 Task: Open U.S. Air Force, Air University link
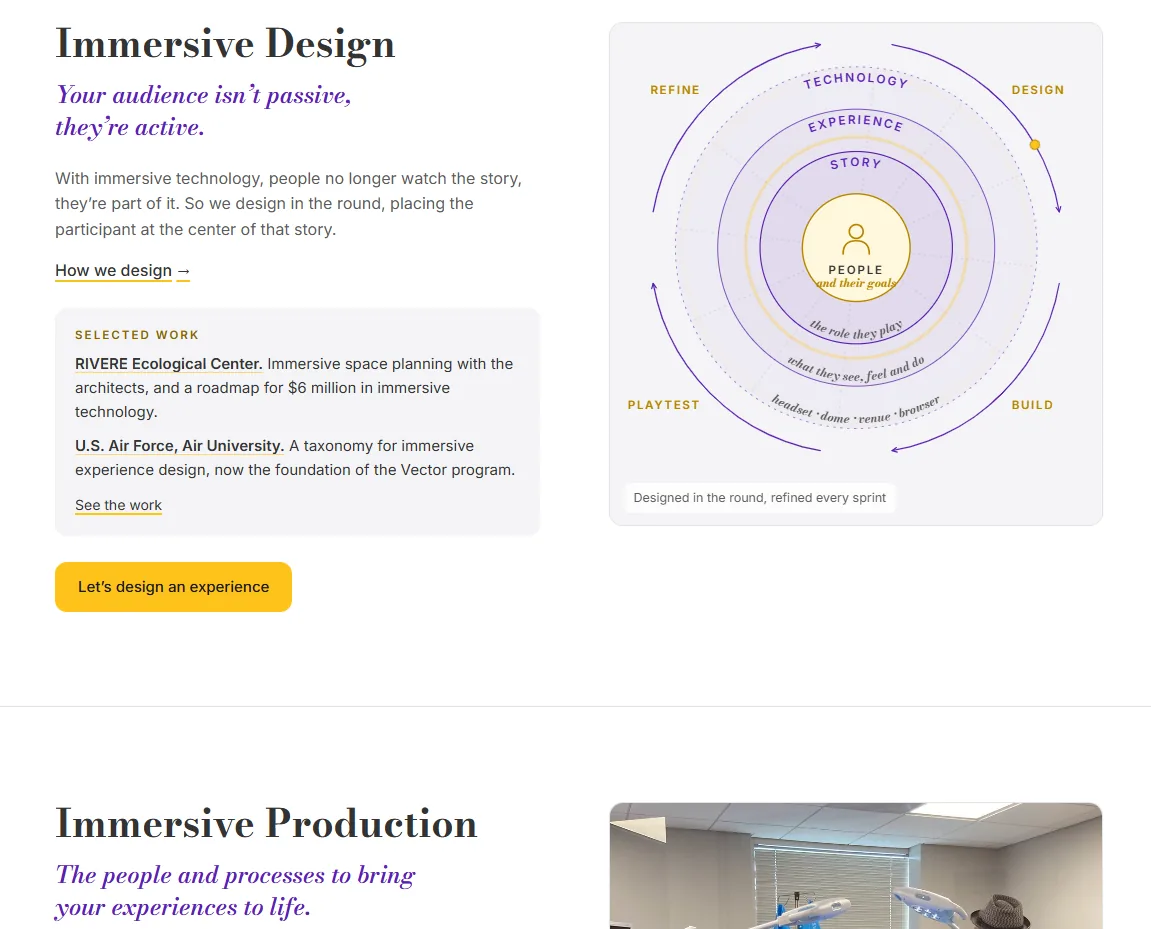pos(179,446)
